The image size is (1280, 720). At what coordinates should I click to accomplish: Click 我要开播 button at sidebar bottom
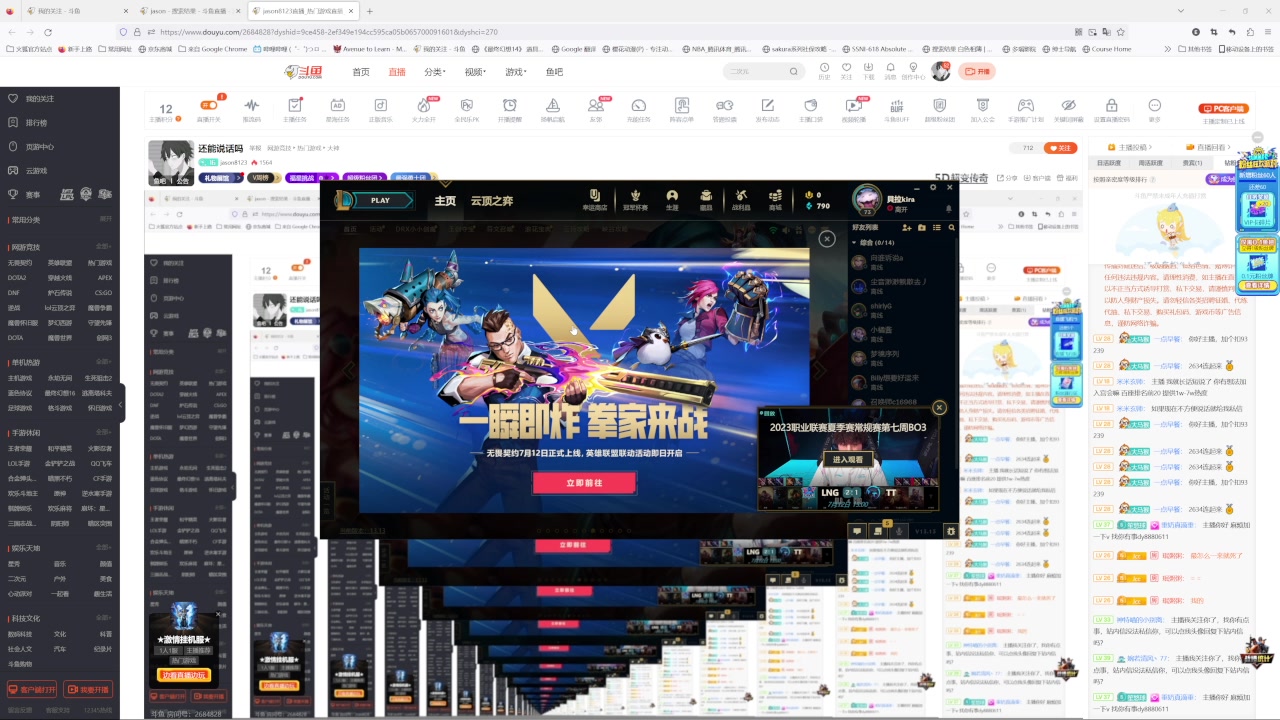[x=88, y=689]
